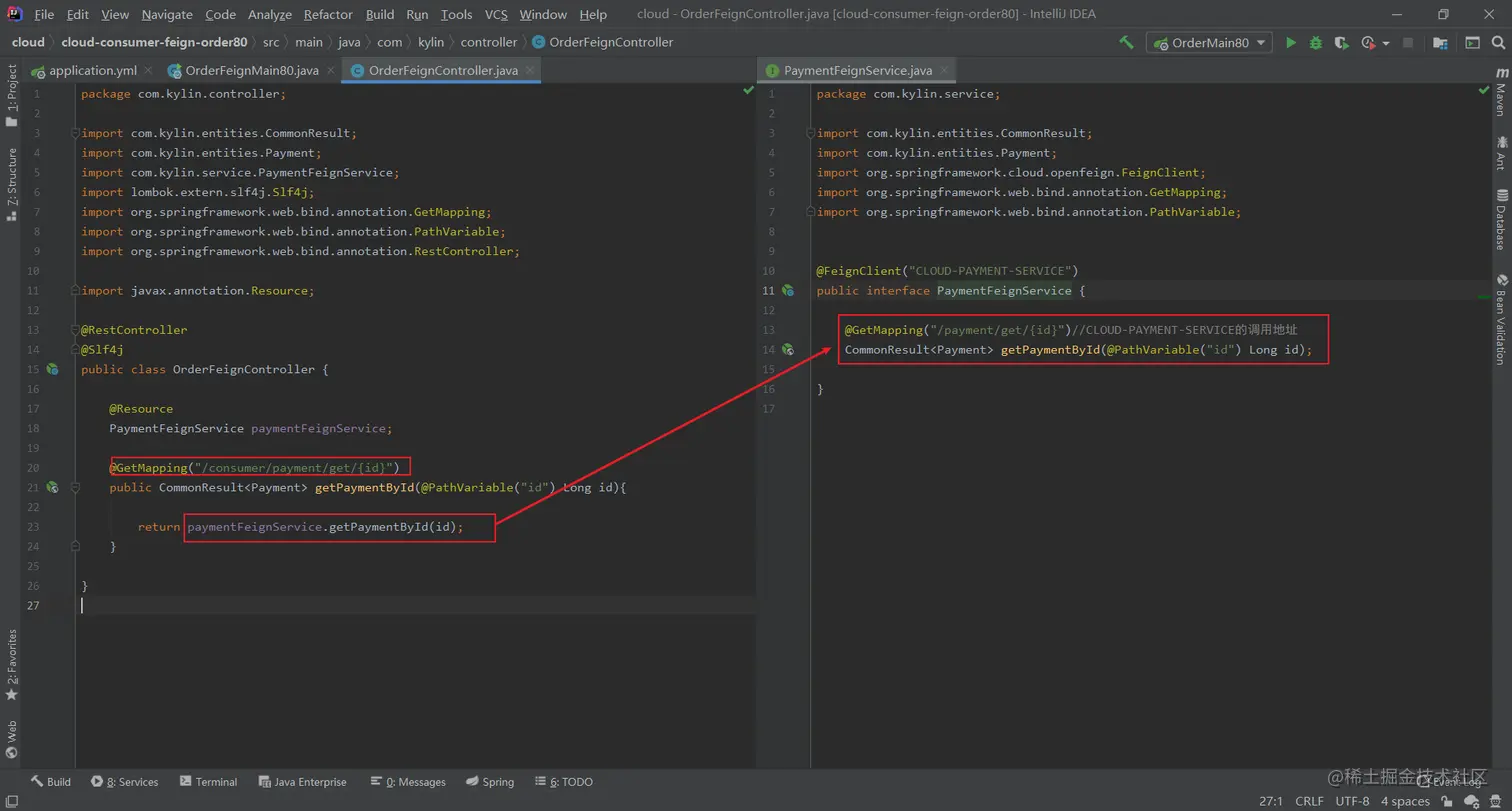Click the green inspection checkmark in OrderFeignController editor

click(x=748, y=91)
